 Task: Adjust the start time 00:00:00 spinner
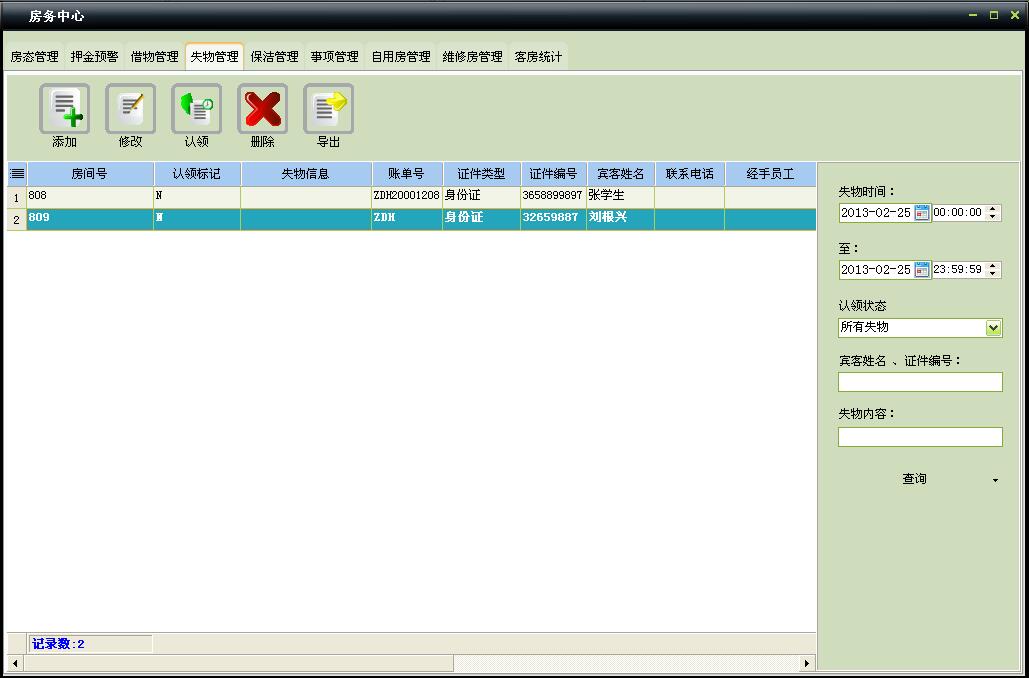coord(992,213)
